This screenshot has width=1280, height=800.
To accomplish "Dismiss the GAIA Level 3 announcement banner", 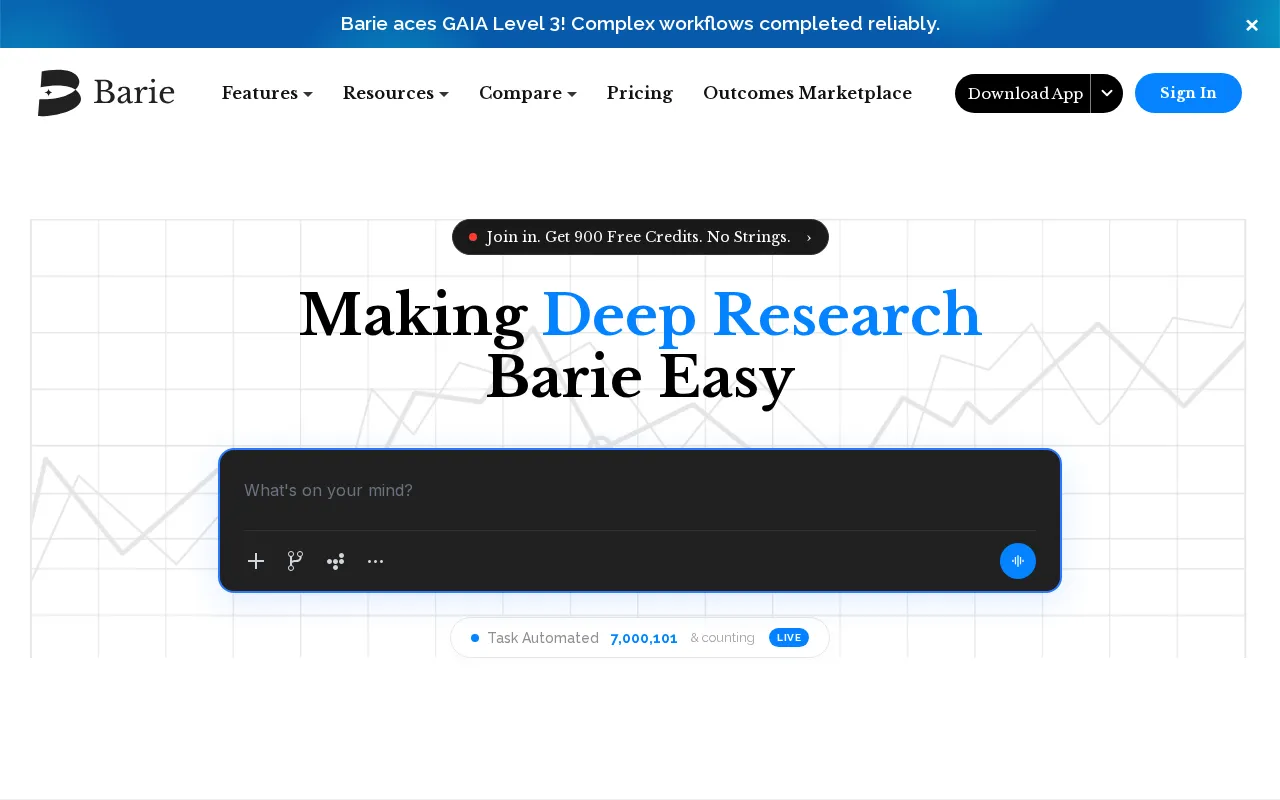I will point(1251,25).
